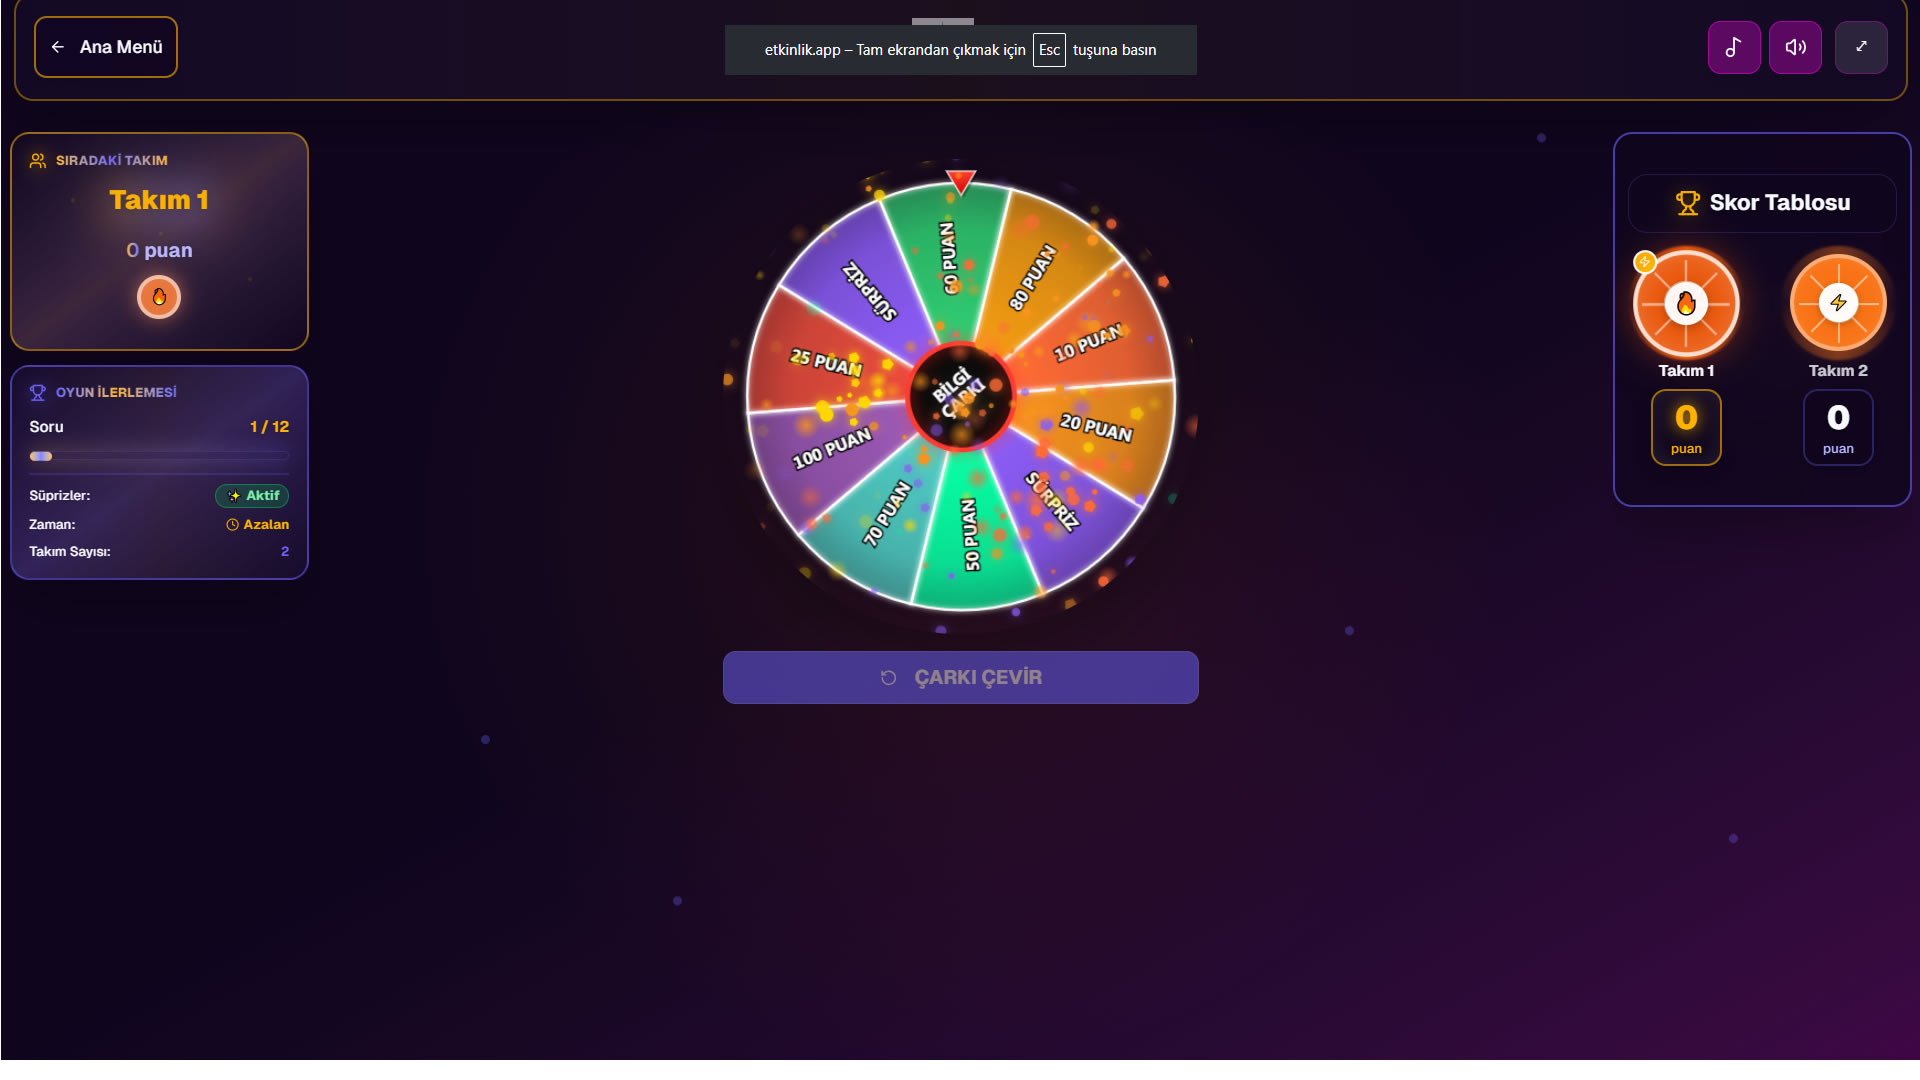Select the 50 PUAN wheel segment

971,534
